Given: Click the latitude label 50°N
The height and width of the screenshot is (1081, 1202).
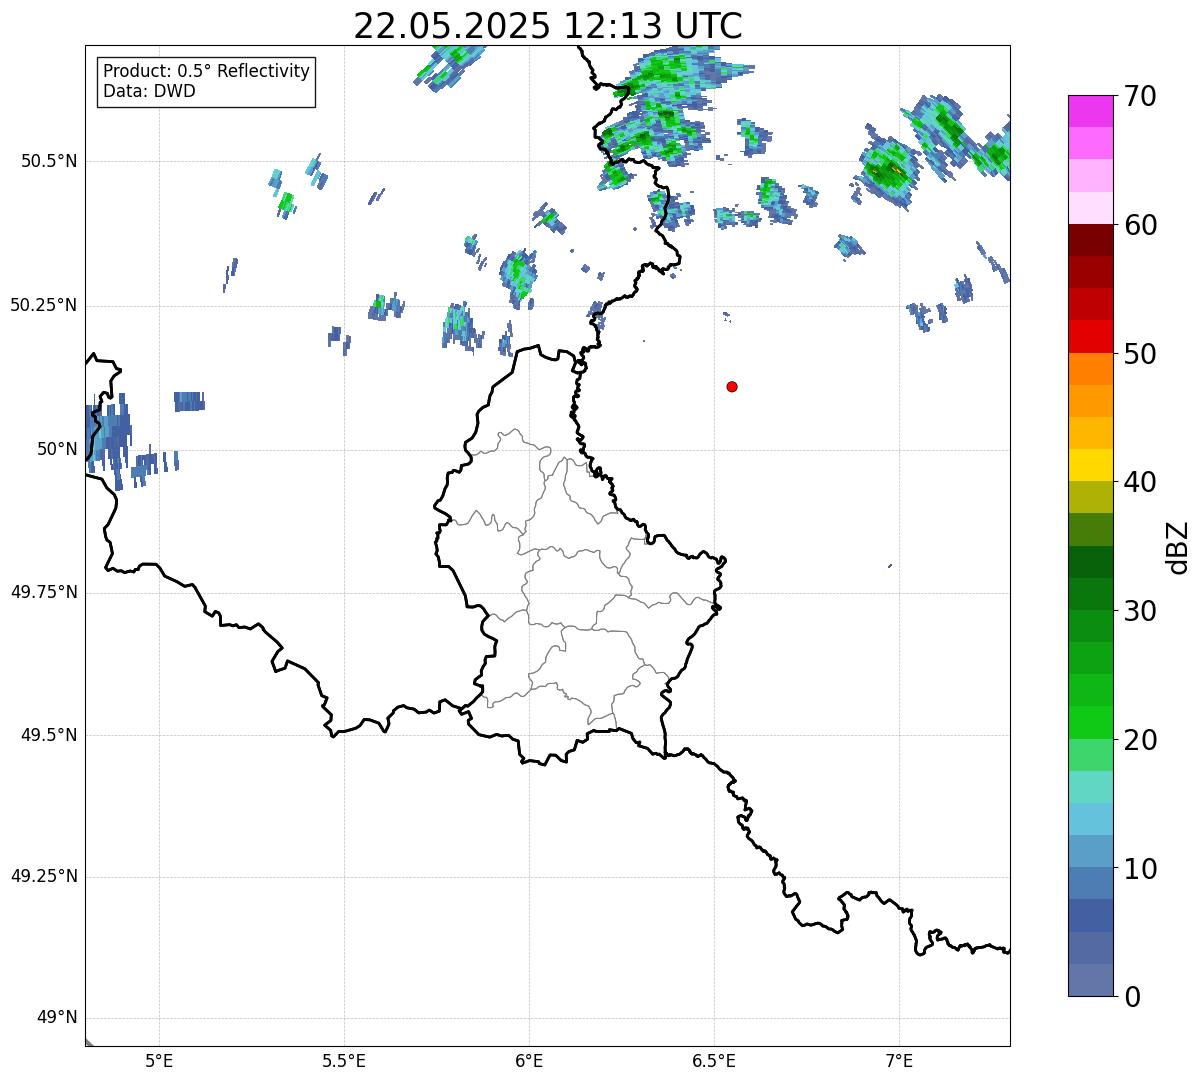Looking at the screenshot, I should click(x=58, y=449).
